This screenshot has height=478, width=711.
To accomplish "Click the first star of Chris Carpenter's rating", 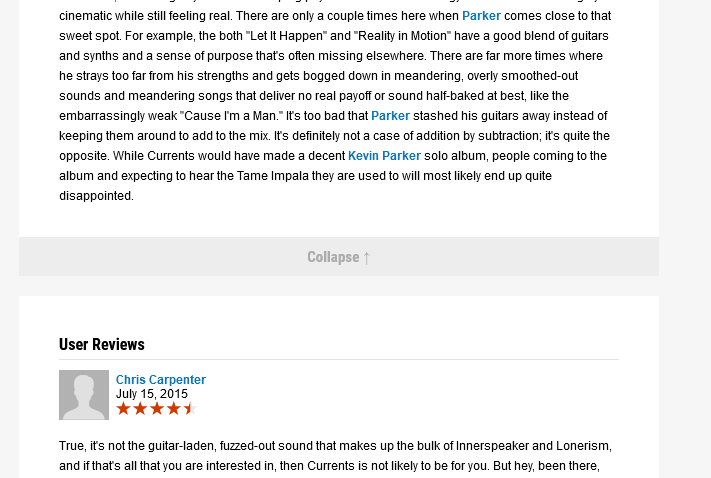I will 123,409.
